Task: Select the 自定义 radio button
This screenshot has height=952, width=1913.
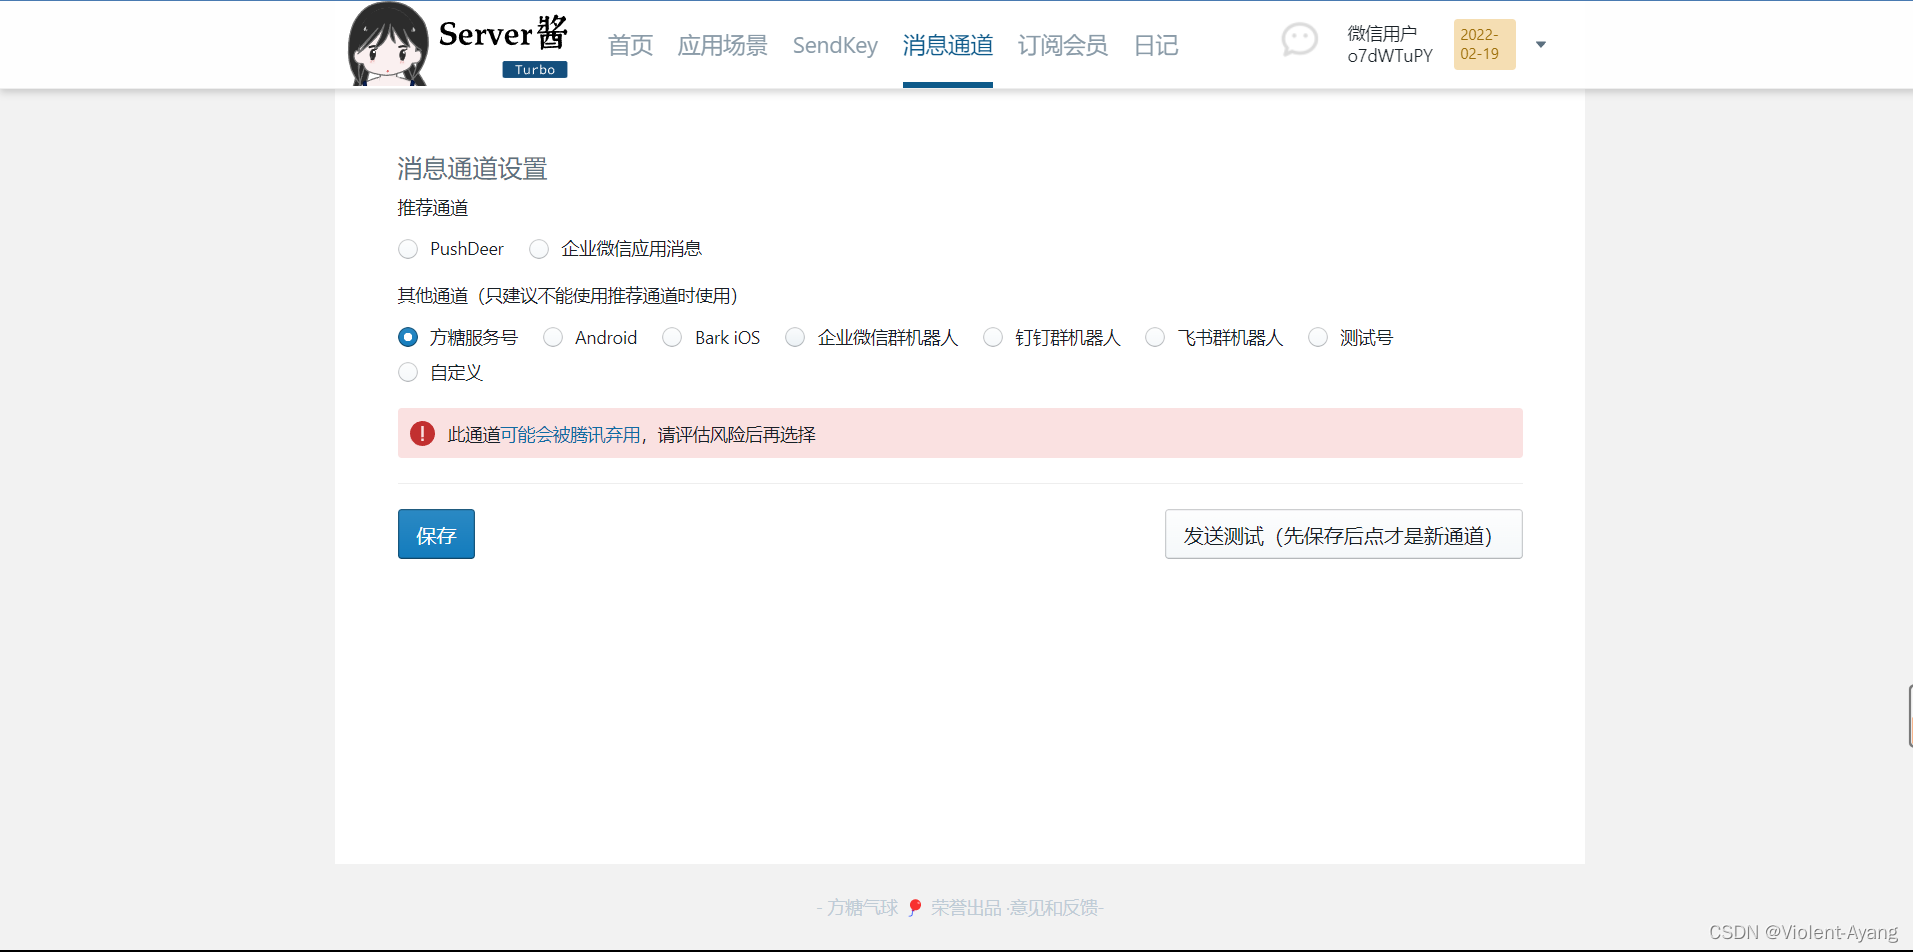Action: click(408, 372)
